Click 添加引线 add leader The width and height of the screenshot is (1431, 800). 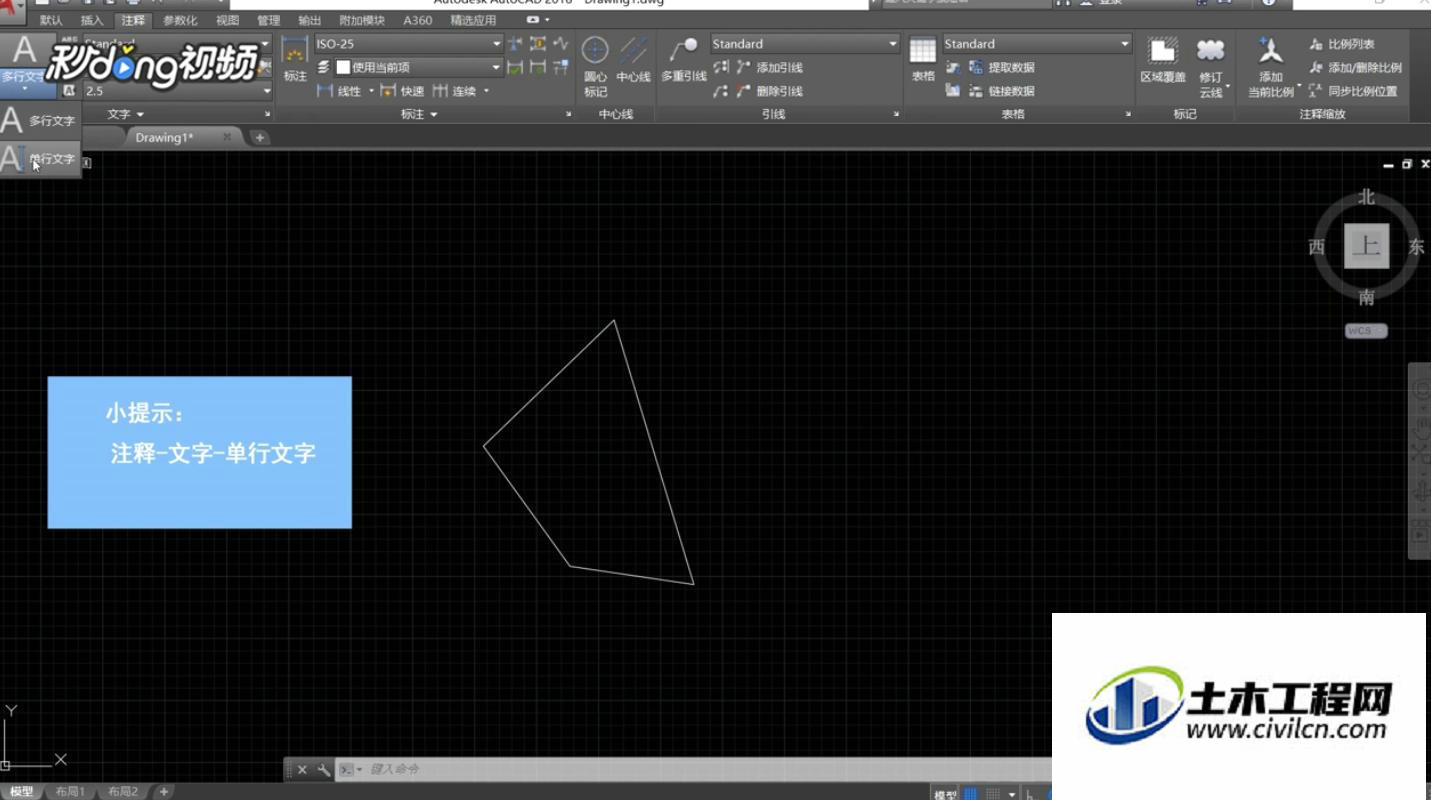coord(769,67)
